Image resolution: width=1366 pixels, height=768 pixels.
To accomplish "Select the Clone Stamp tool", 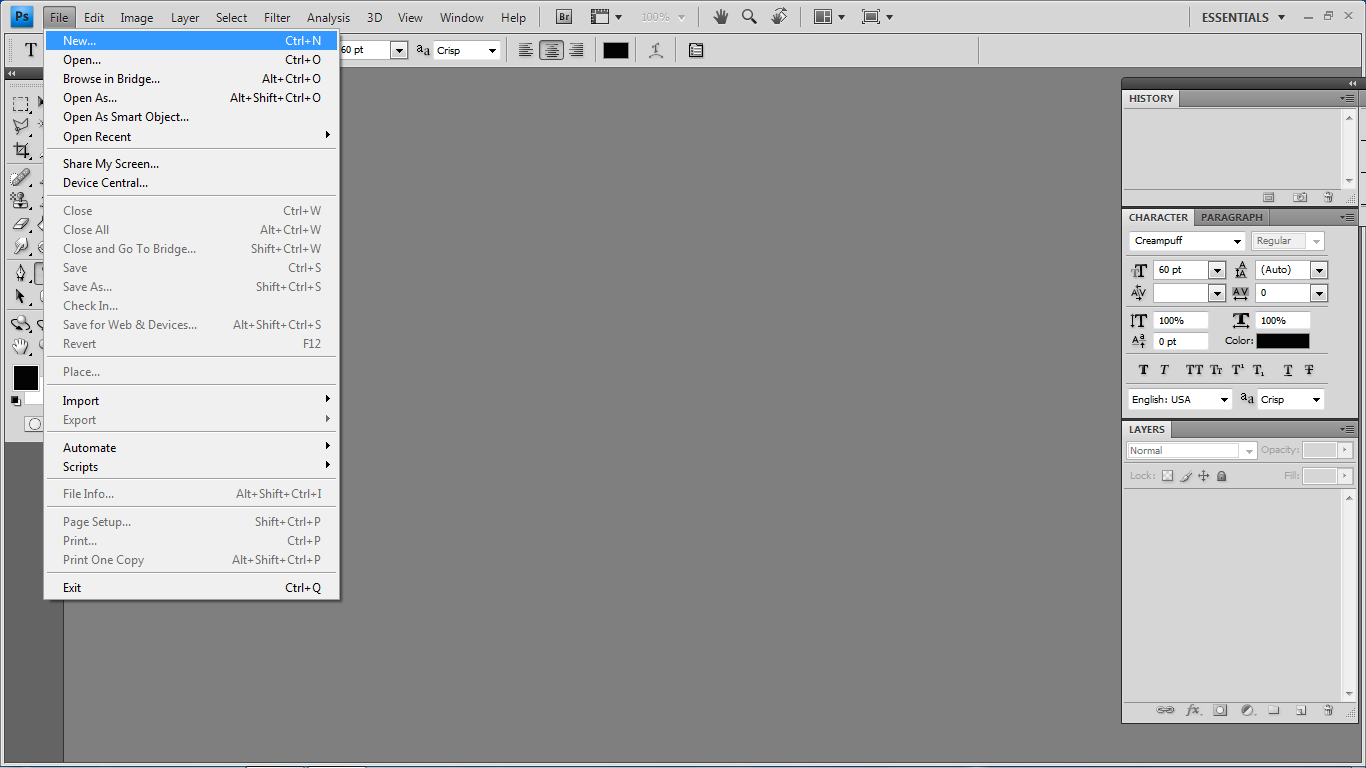I will point(20,201).
